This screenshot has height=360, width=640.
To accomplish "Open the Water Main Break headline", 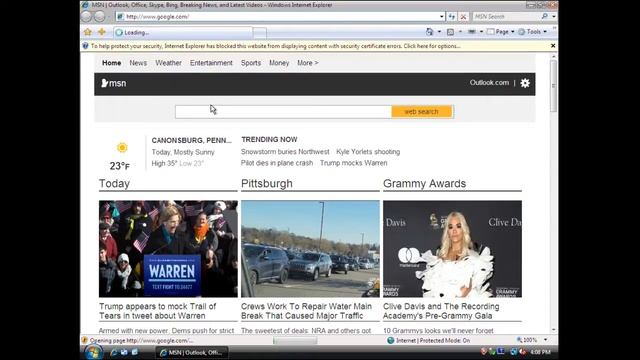I will (306, 311).
